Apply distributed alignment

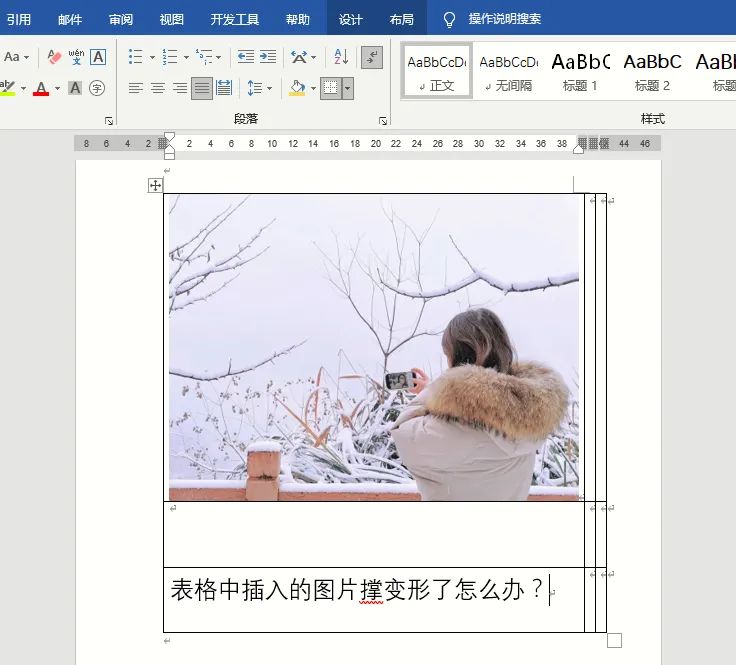click(224, 88)
